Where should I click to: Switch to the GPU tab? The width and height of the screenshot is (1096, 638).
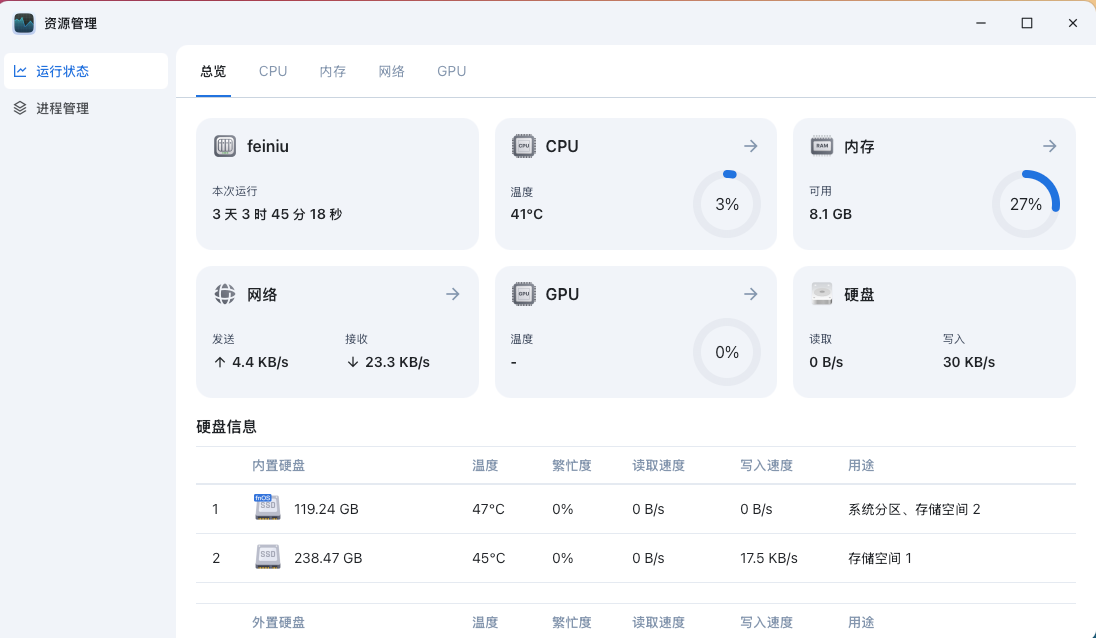(452, 71)
